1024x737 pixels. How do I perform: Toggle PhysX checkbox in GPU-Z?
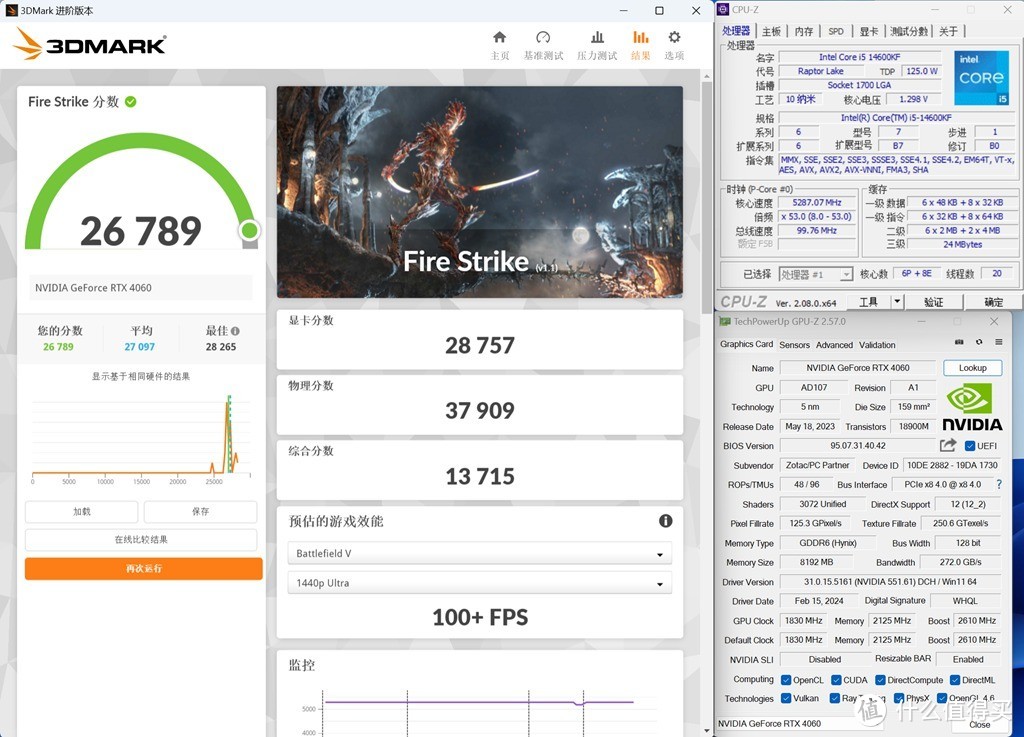click(899, 698)
